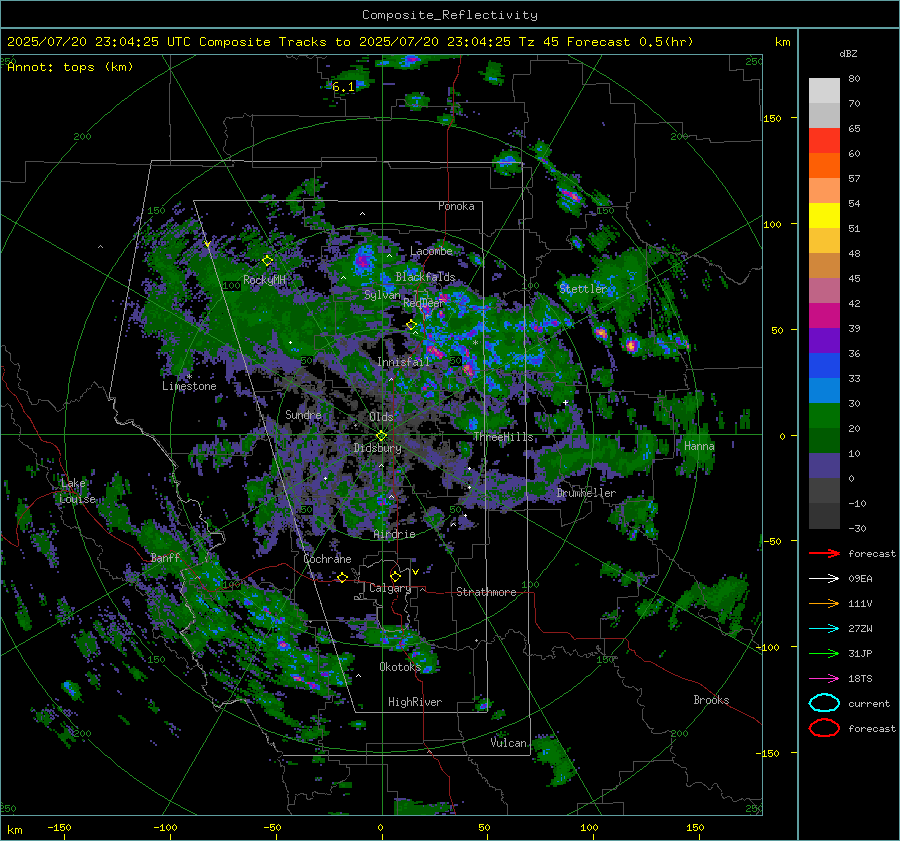The image size is (900, 841).
Task: Click the magenta 18TS arrow icon
Action: tap(824, 679)
